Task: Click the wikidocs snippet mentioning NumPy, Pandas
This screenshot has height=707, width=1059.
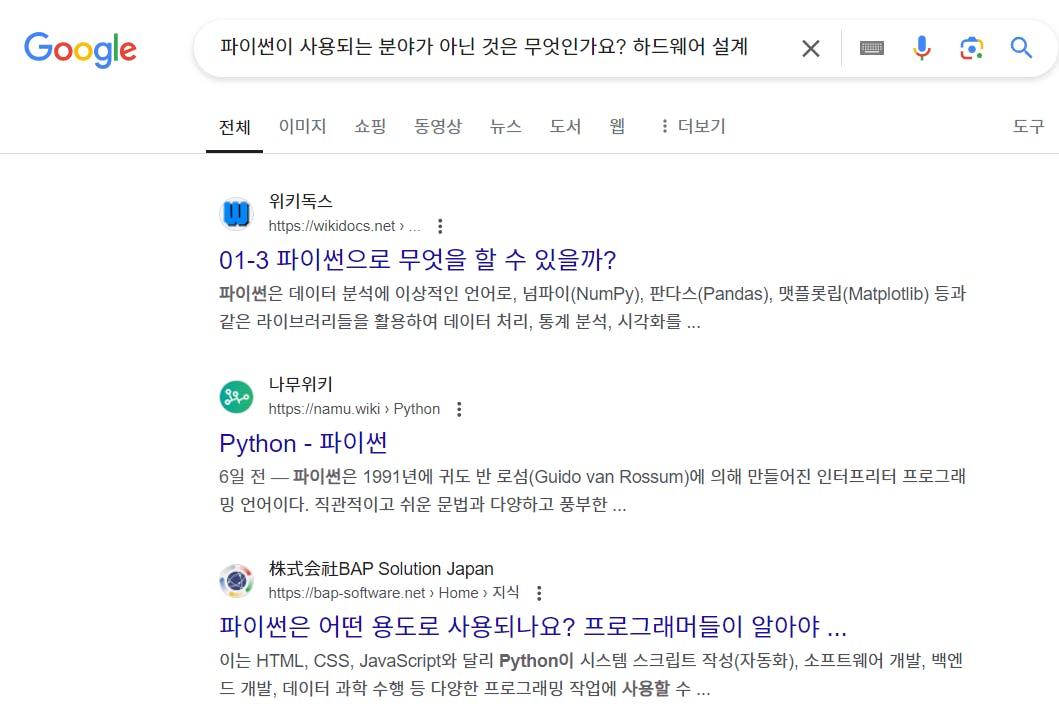Action: (x=592, y=307)
